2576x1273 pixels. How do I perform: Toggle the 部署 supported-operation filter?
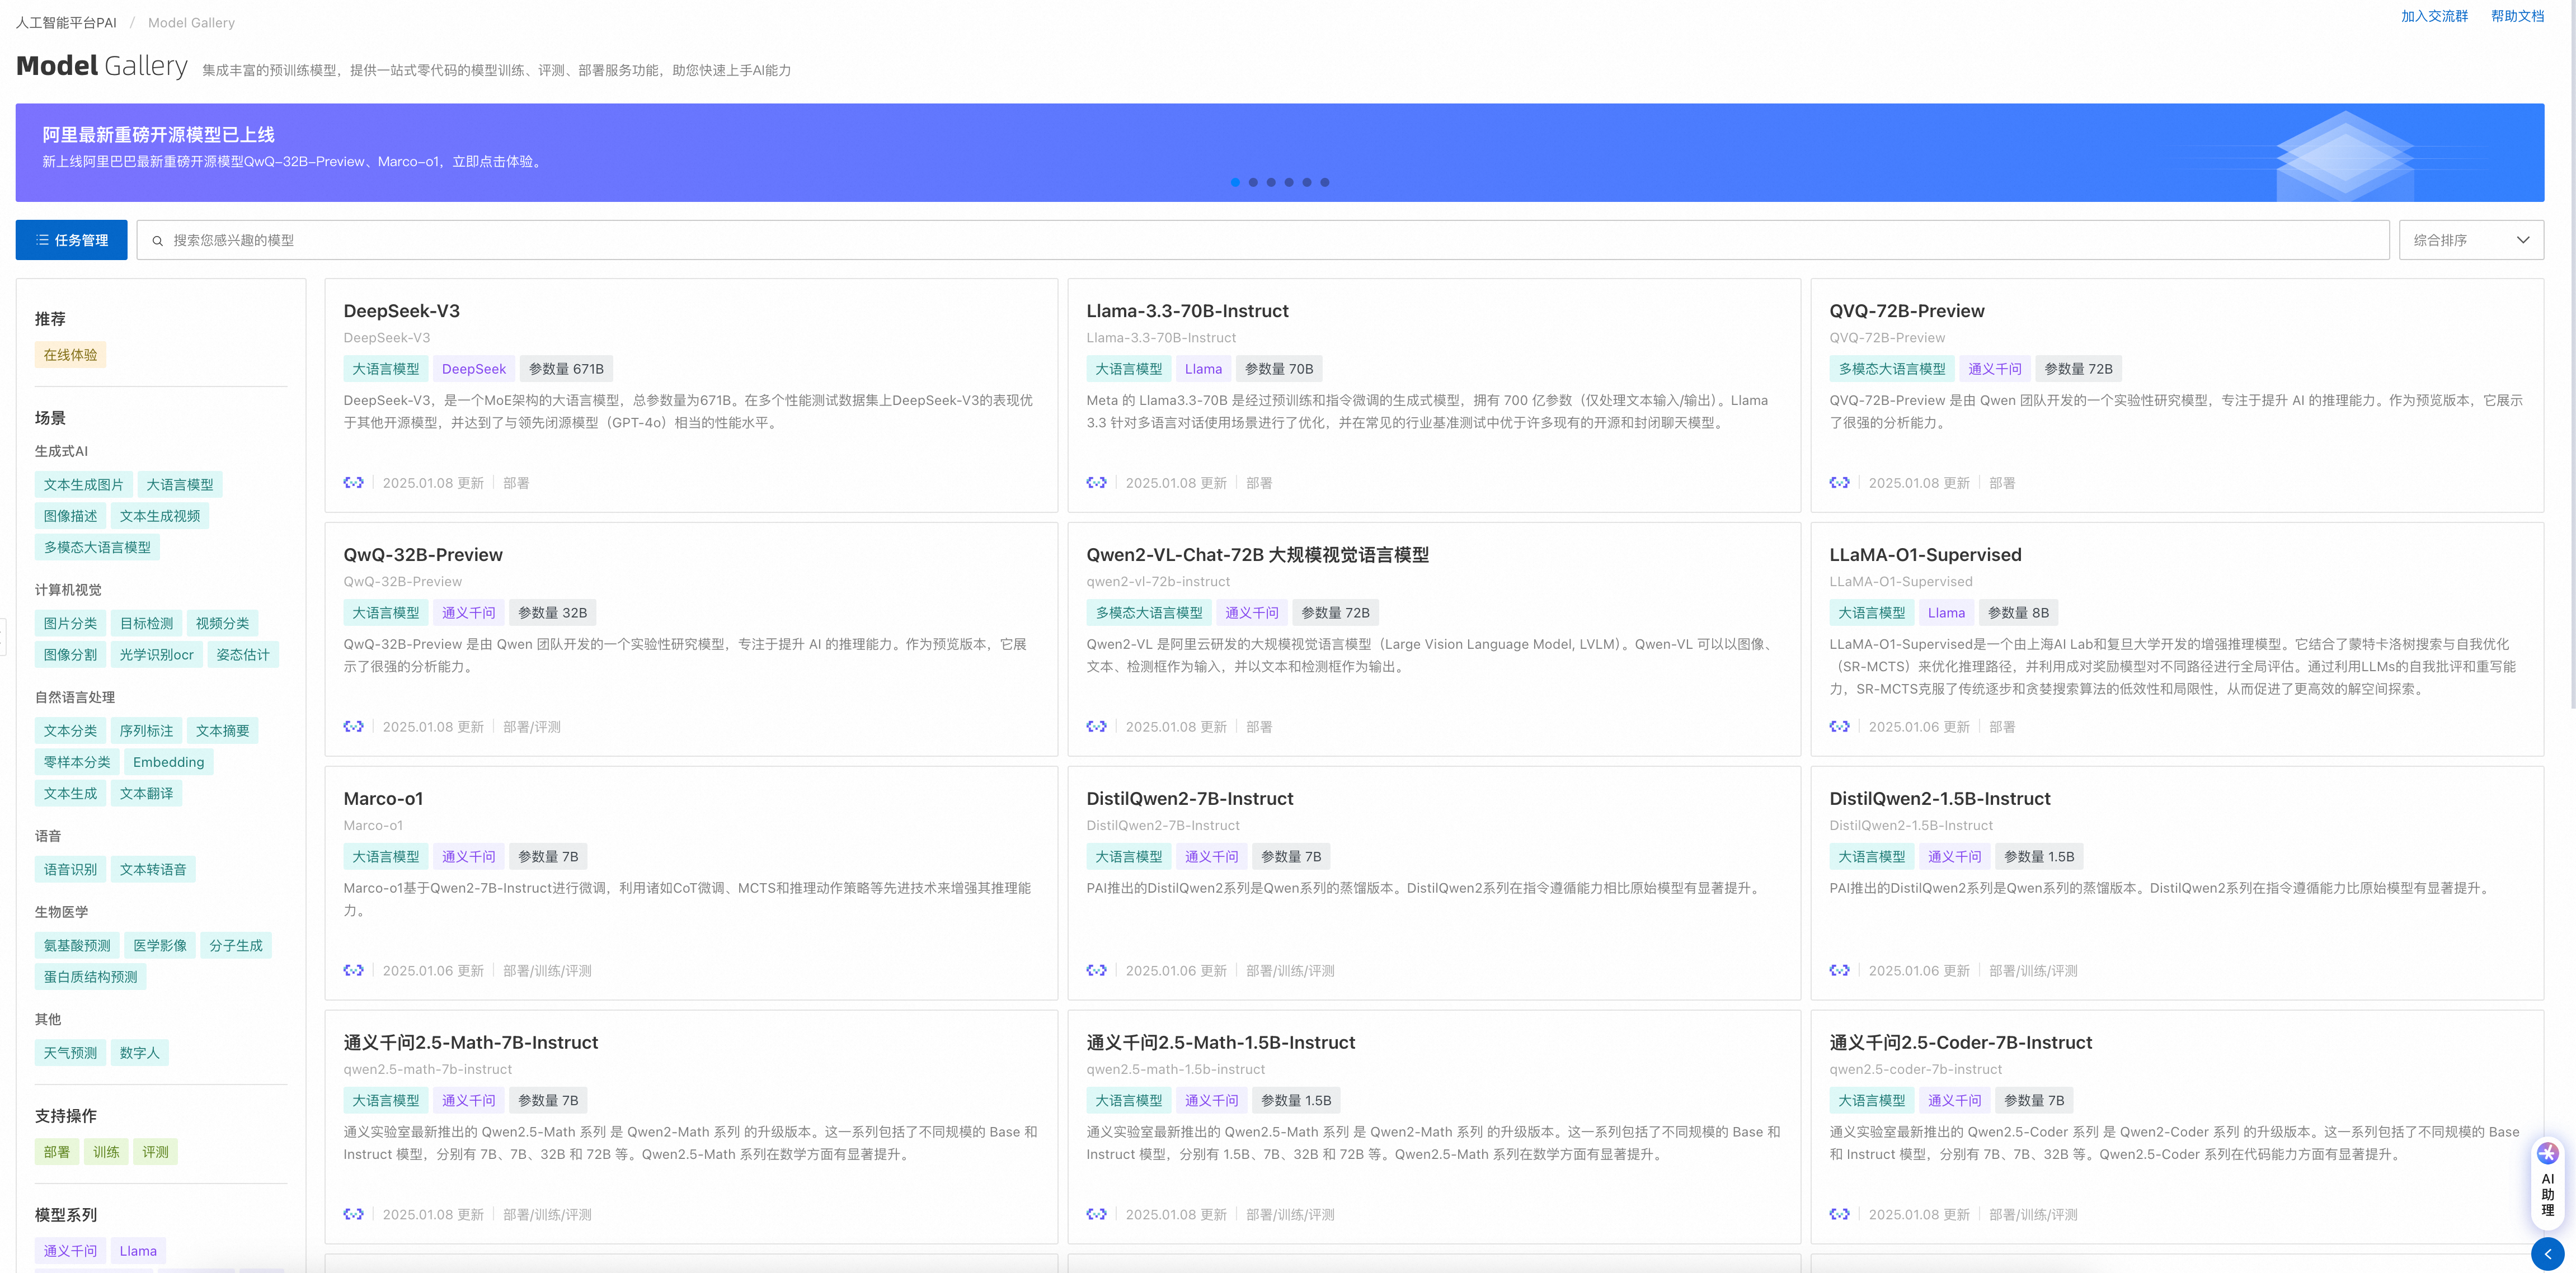click(x=57, y=1152)
